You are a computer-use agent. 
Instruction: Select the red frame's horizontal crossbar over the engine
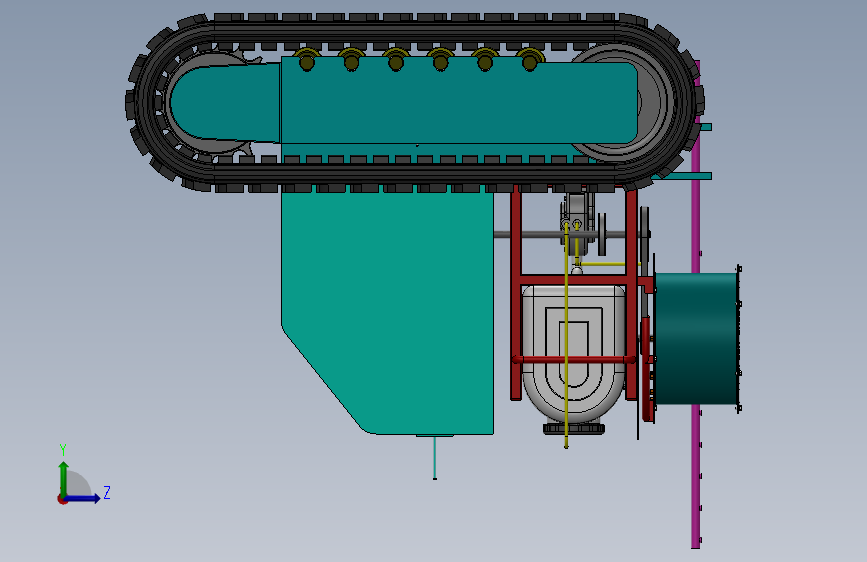coord(574,360)
